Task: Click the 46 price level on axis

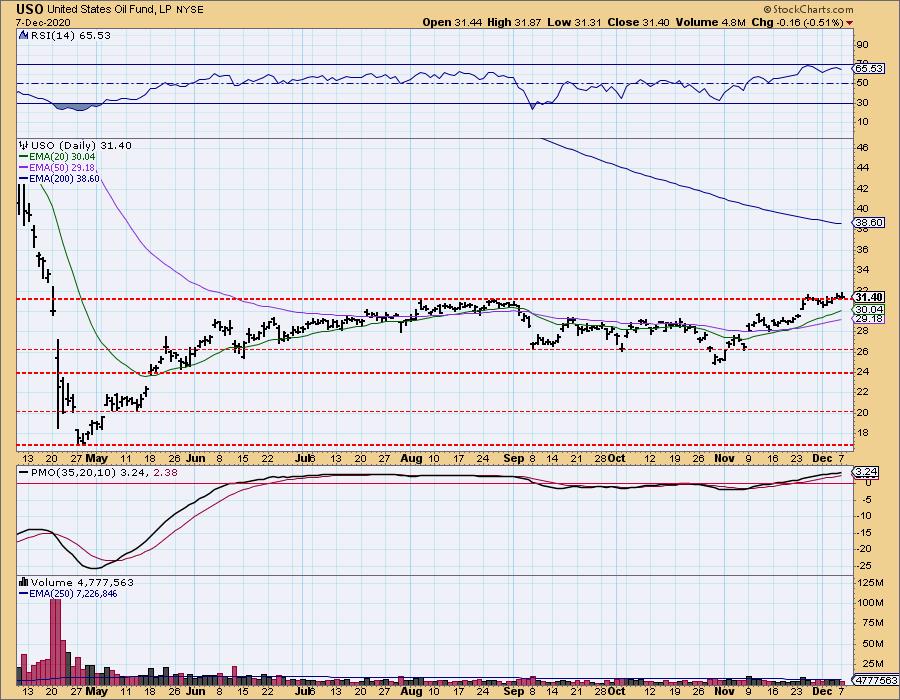Action: pos(863,147)
